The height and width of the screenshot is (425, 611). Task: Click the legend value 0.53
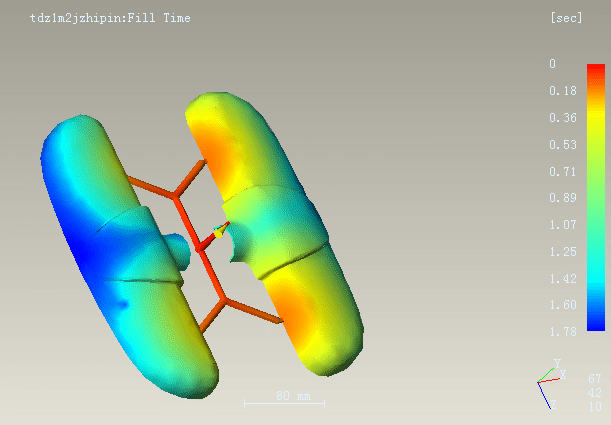563,145
